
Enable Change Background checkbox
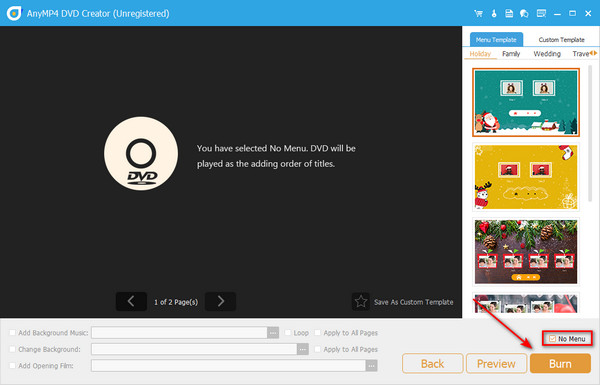click(13, 349)
